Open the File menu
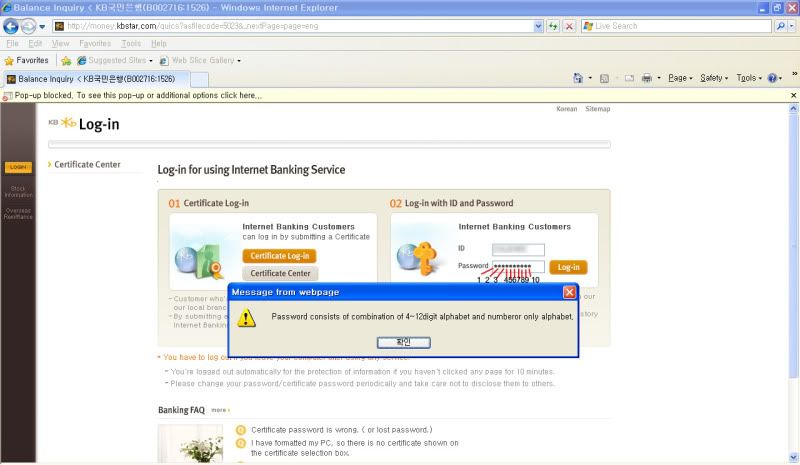The height and width of the screenshot is (465, 800). [x=13, y=44]
